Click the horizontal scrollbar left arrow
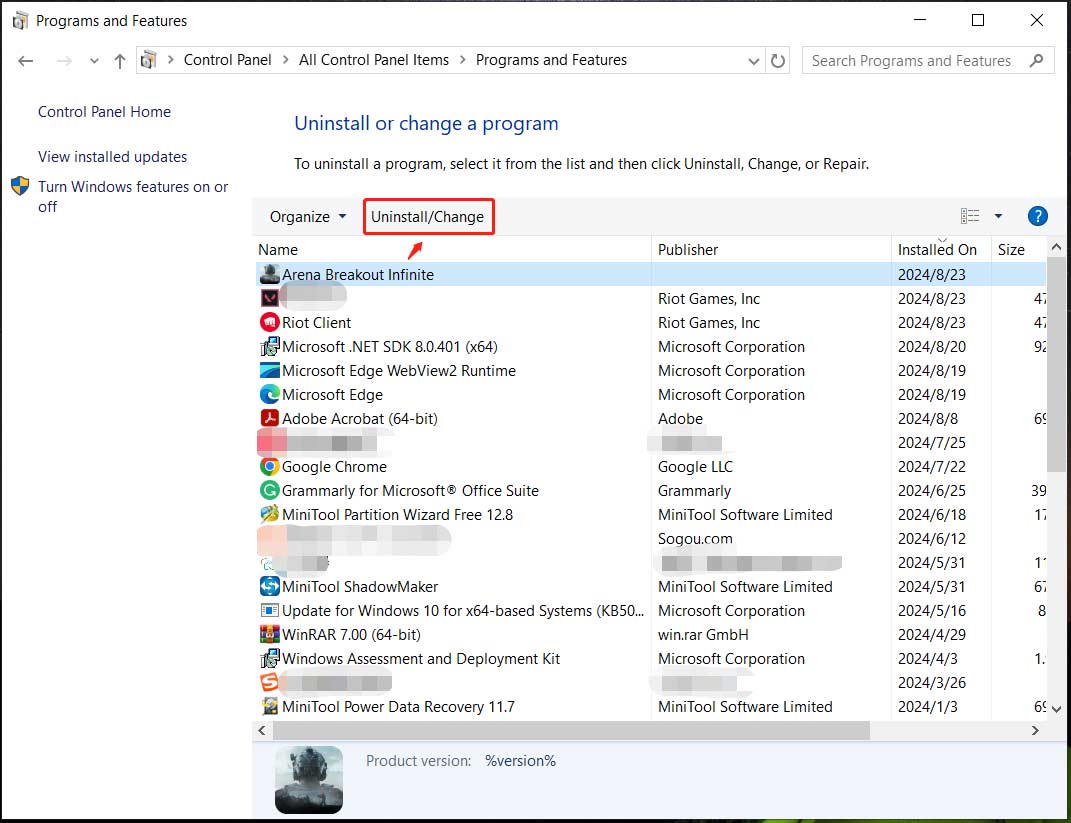This screenshot has height=823, width=1071. pos(262,730)
